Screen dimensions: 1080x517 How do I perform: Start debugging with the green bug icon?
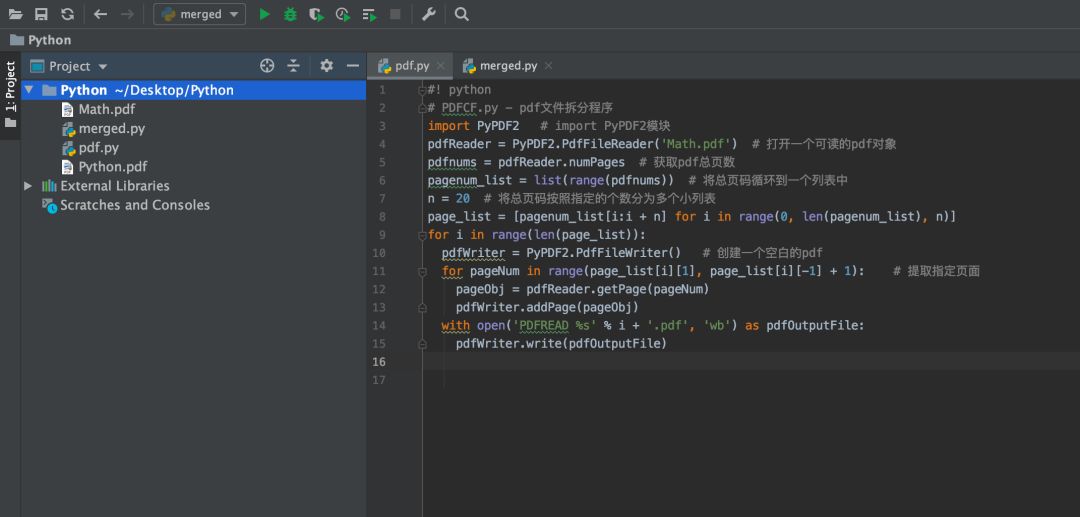click(x=290, y=14)
